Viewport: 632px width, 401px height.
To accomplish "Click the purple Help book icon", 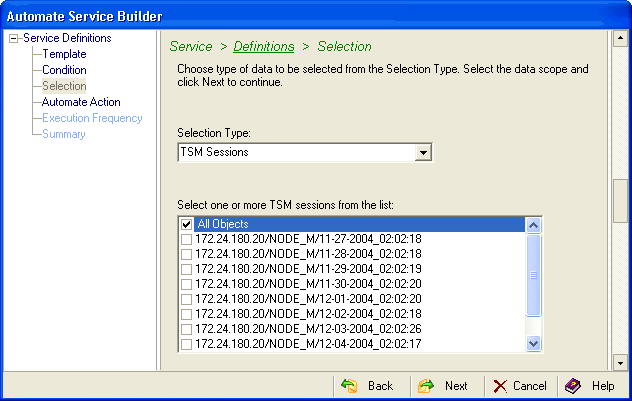I will click(x=573, y=386).
